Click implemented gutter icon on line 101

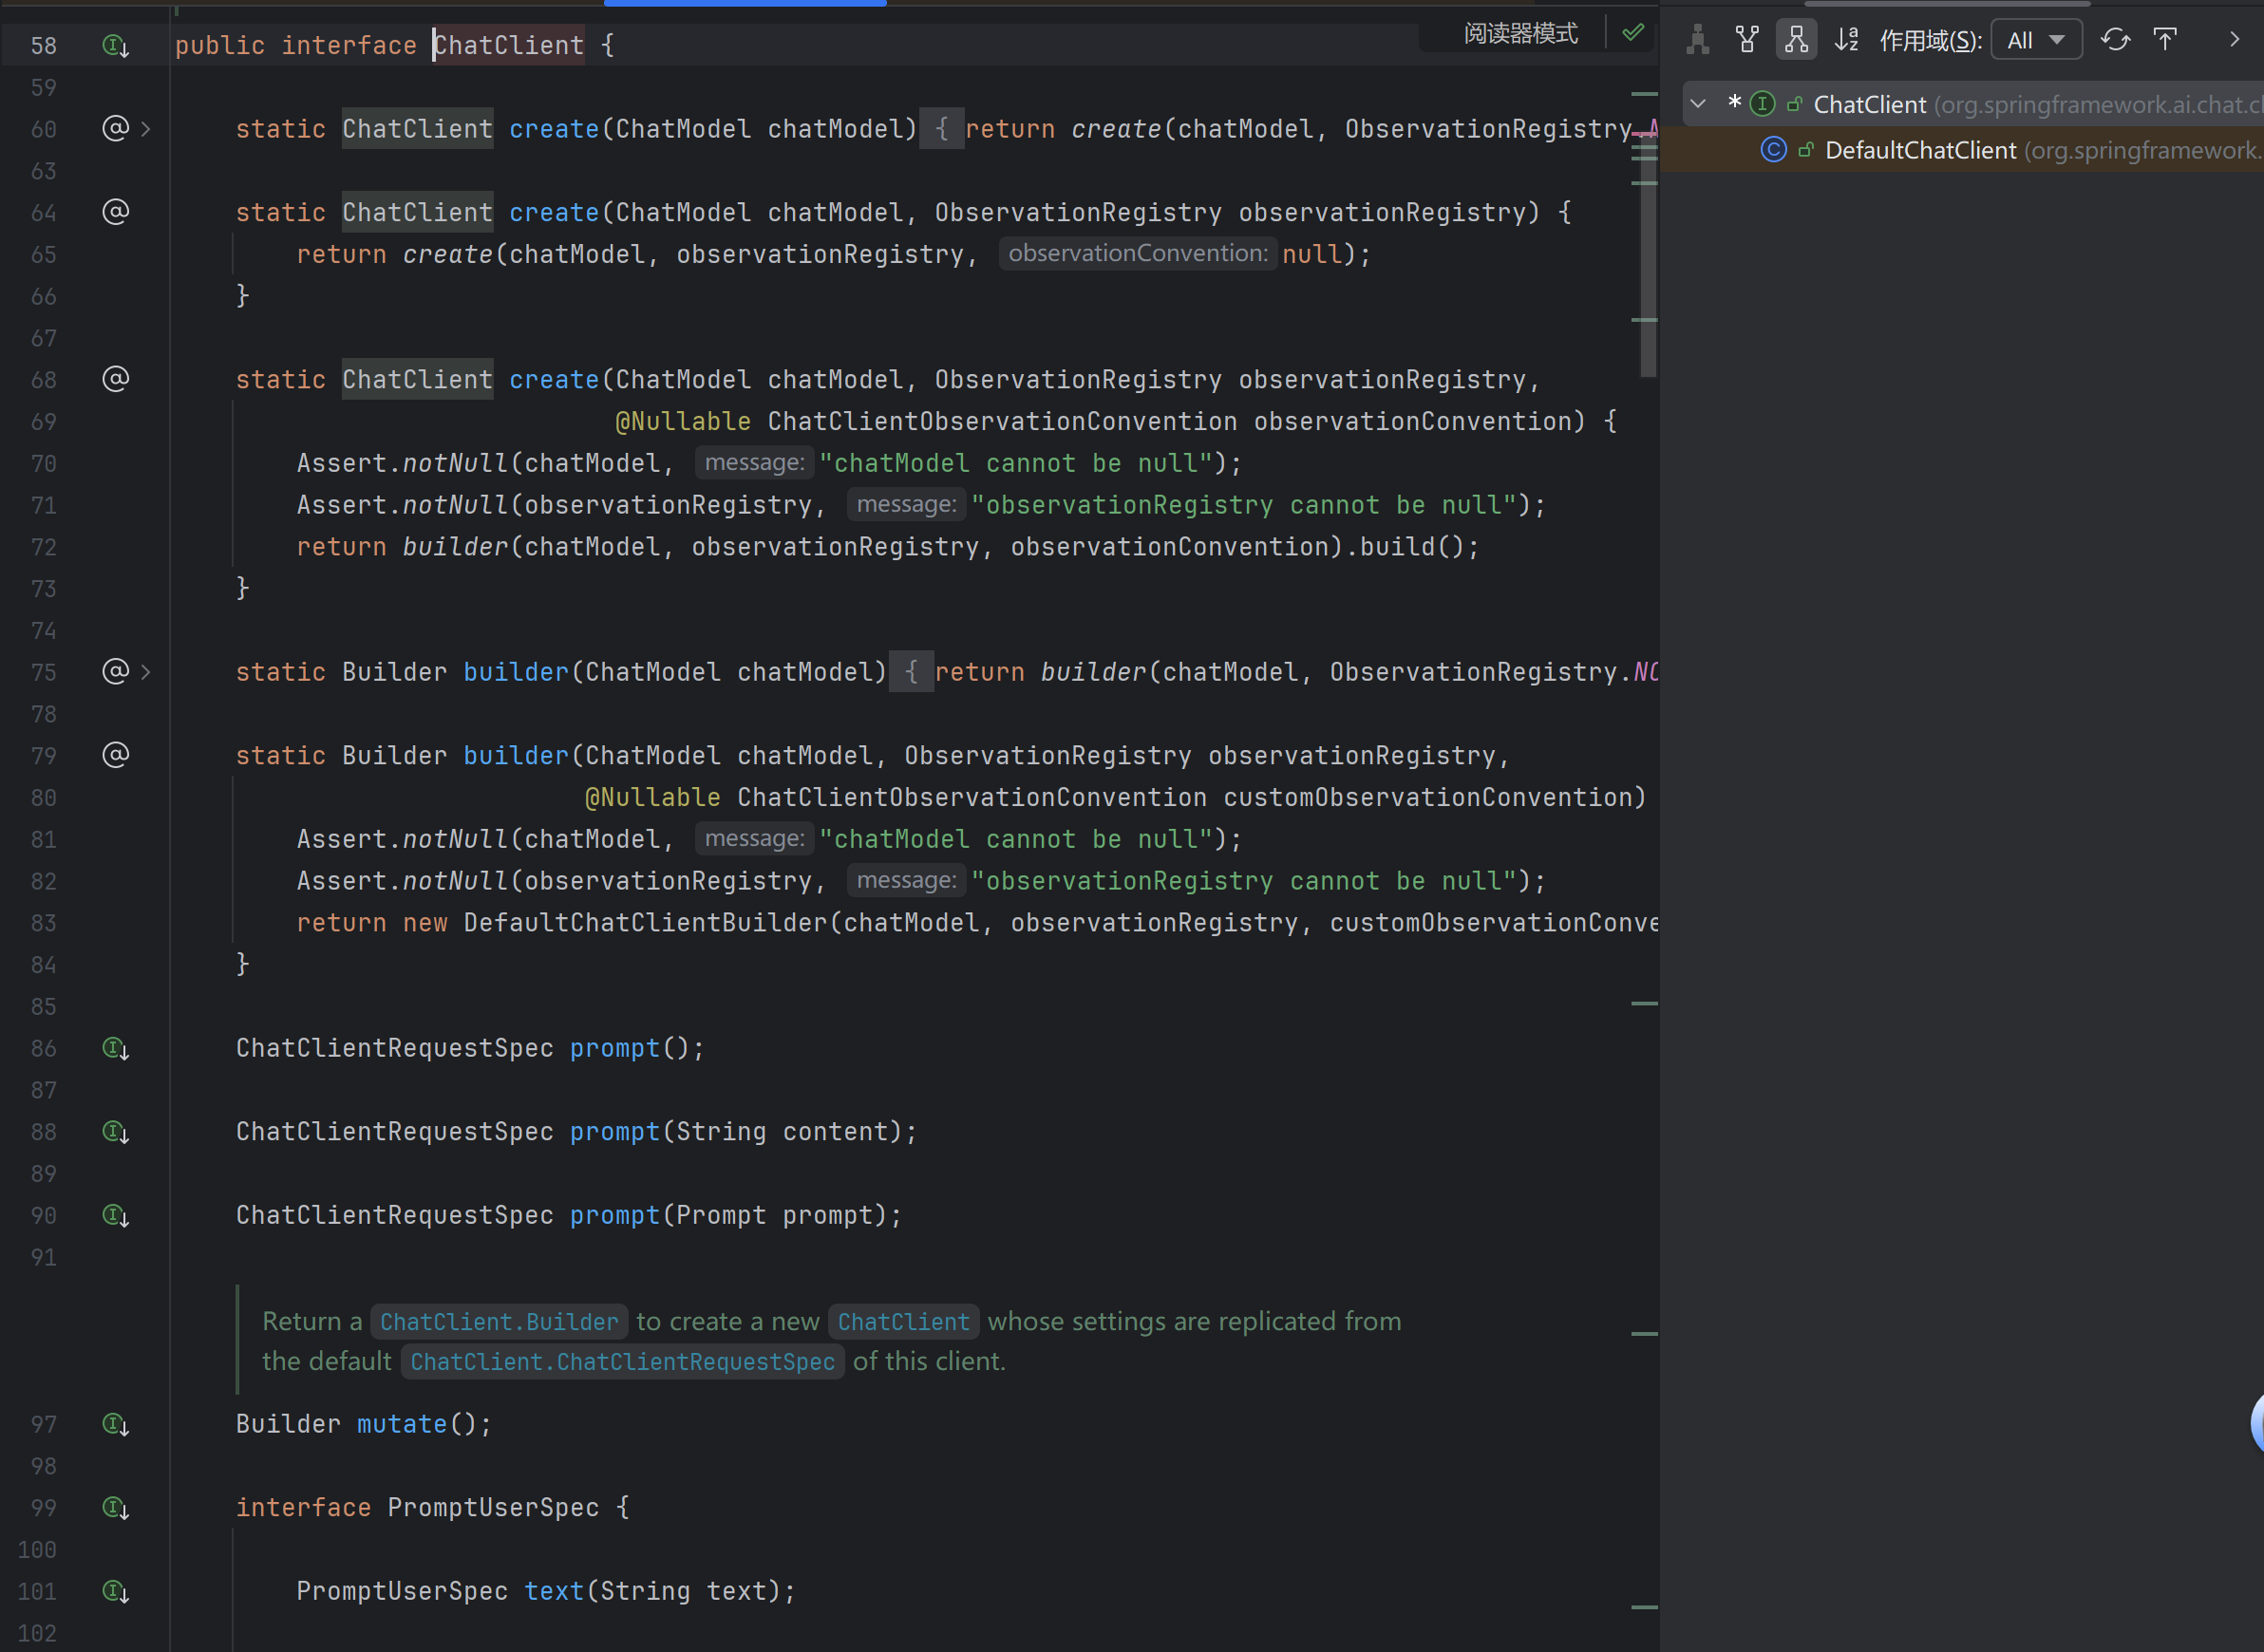pos(116,1592)
